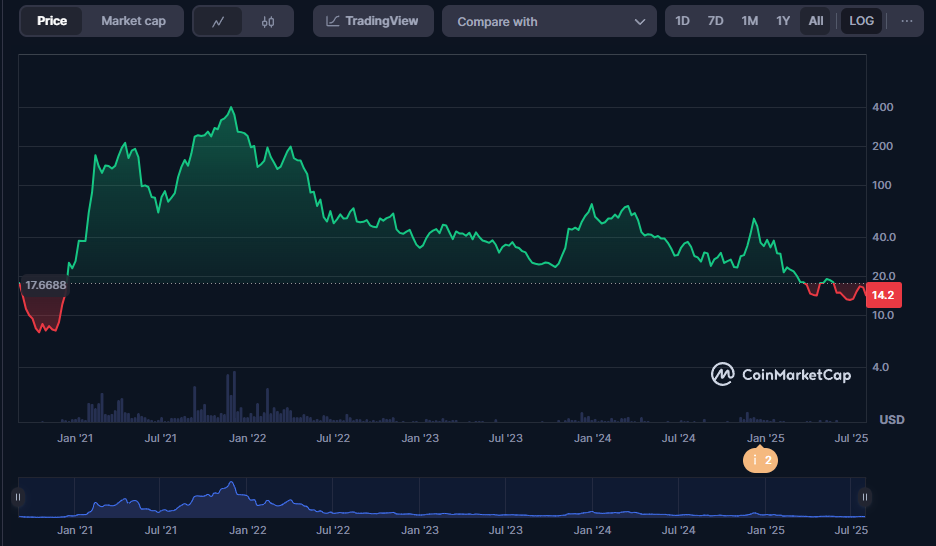Set time range to 1M

[x=750, y=21]
